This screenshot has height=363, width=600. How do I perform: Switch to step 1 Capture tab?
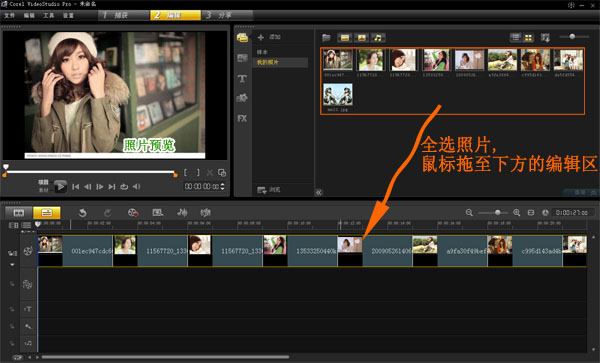coord(124,15)
